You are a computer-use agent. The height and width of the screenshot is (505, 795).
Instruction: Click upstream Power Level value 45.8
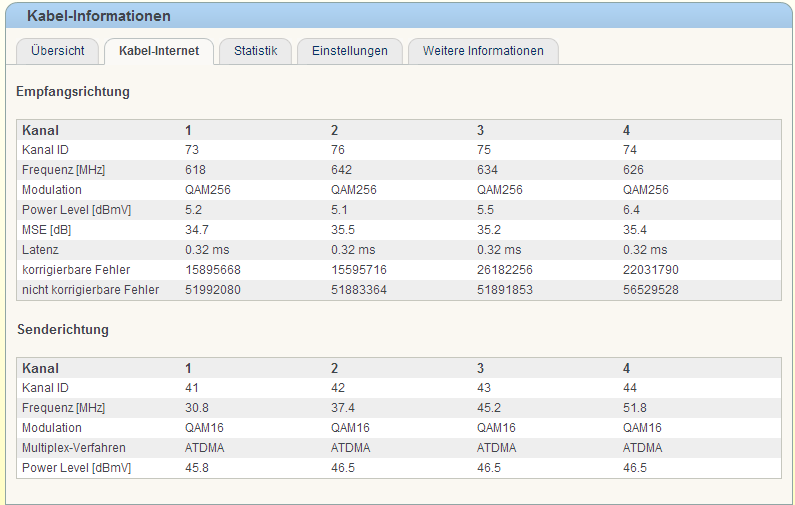[x=197, y=468]
